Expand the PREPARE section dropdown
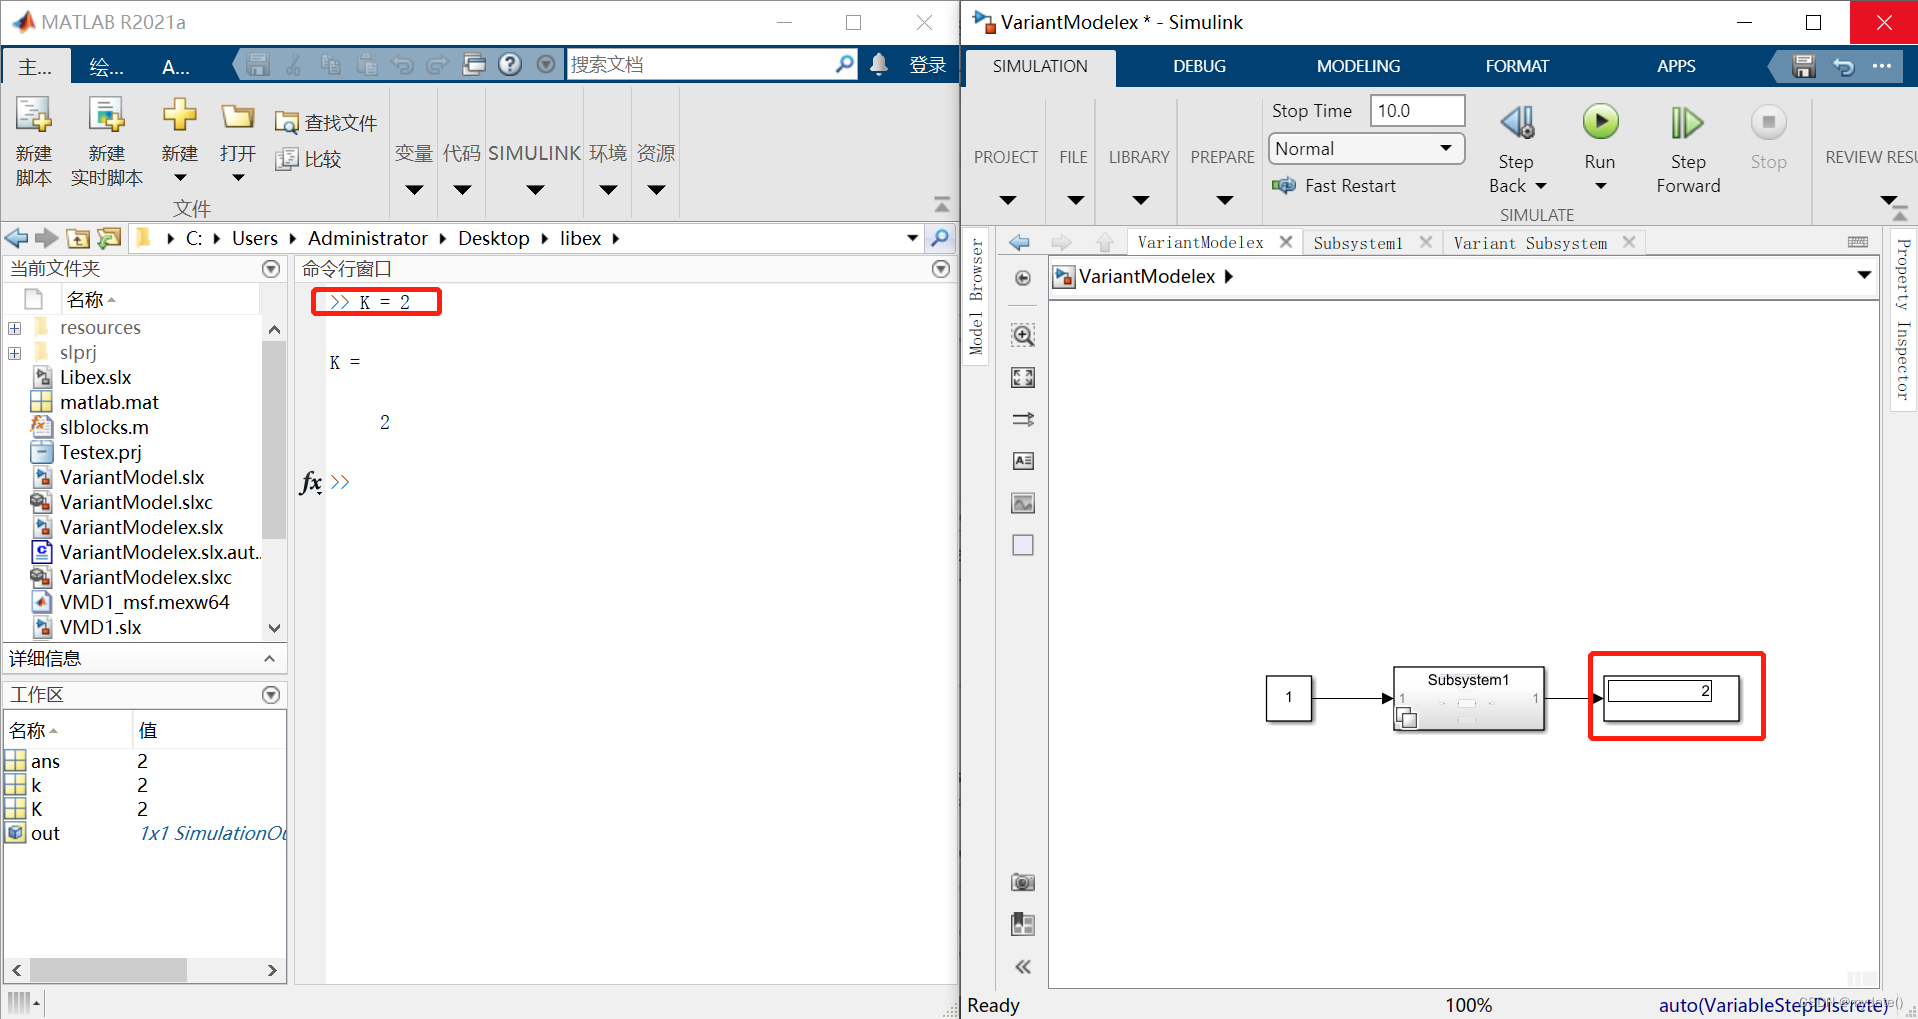This screenshot has width=1918, height=1019. (x=1224, y=200)
